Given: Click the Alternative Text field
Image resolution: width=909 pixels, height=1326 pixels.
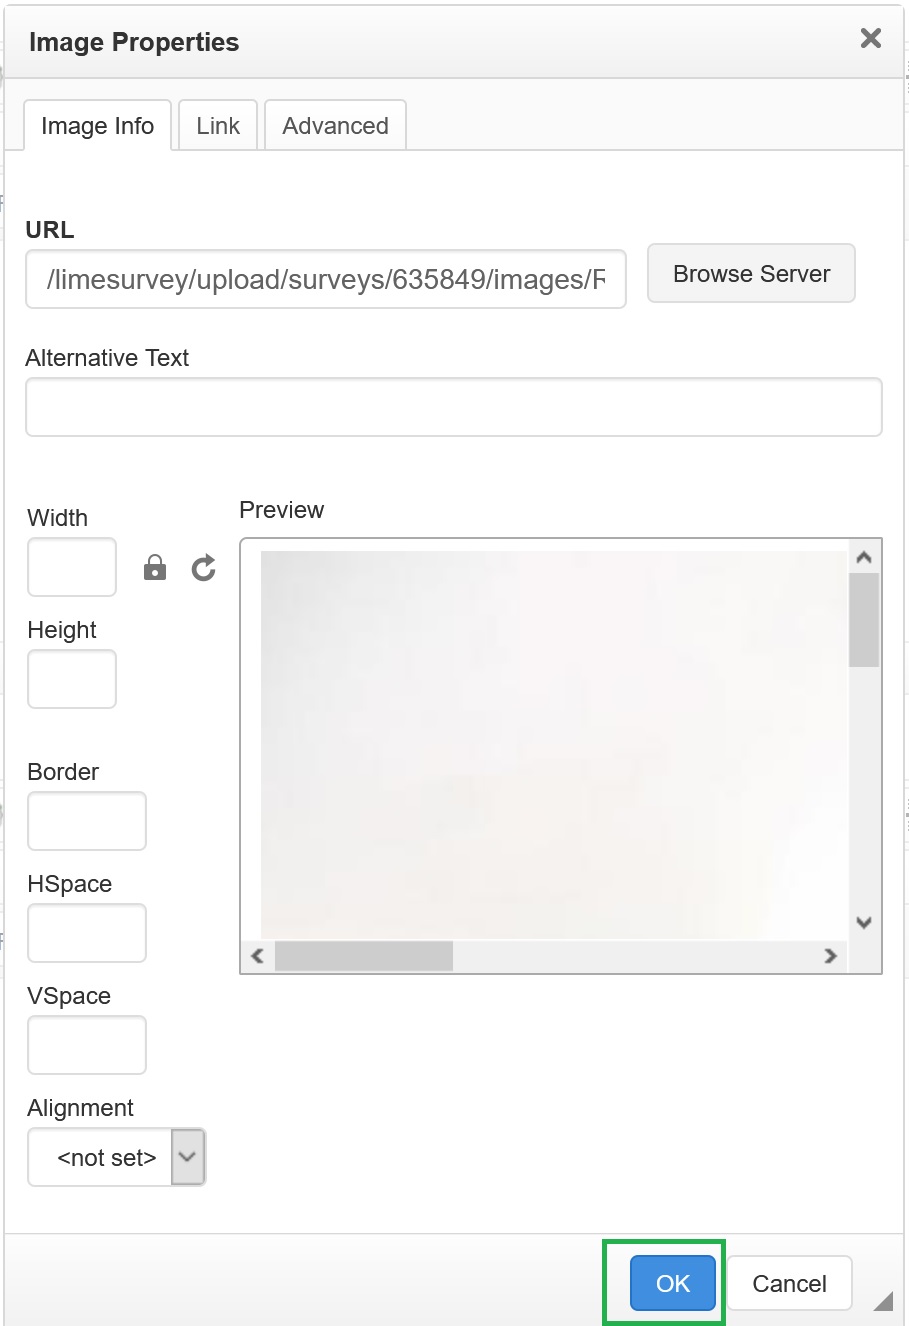Looking at the screenshot, I should (x=454, y=407).
